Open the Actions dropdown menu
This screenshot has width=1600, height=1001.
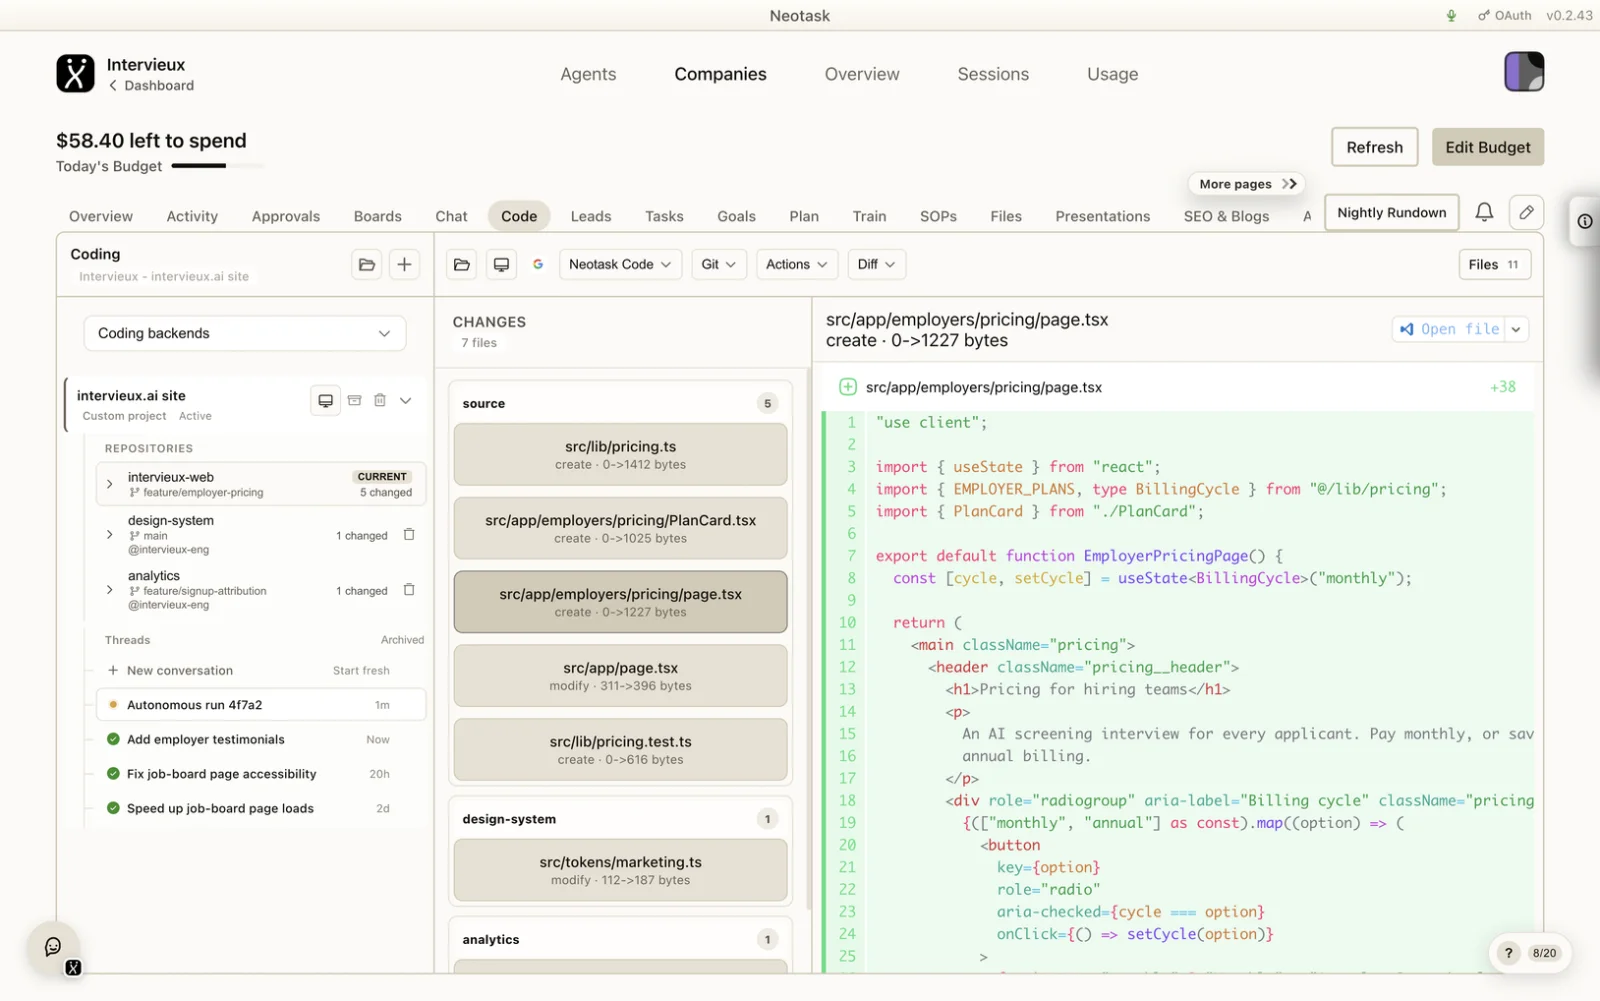click(797, 265)
